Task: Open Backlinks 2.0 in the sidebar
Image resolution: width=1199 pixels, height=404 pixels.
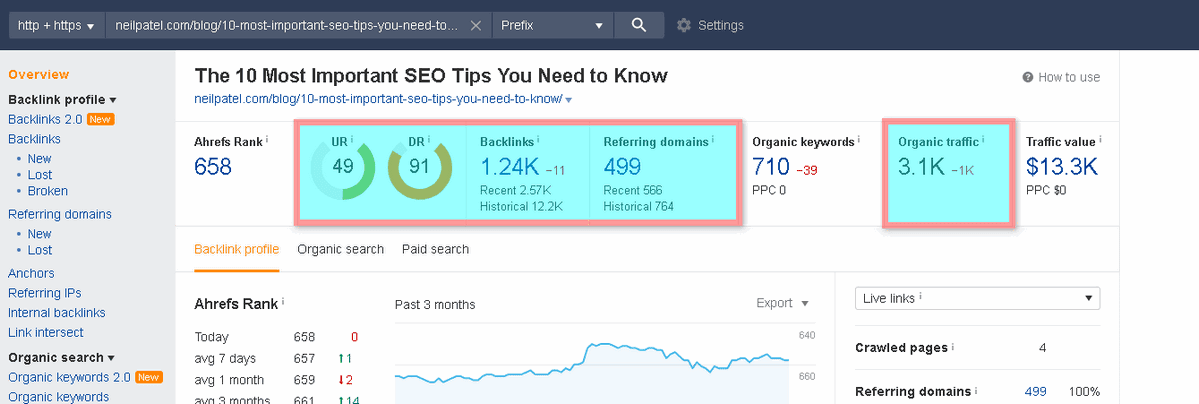Action: click(46, 119)
